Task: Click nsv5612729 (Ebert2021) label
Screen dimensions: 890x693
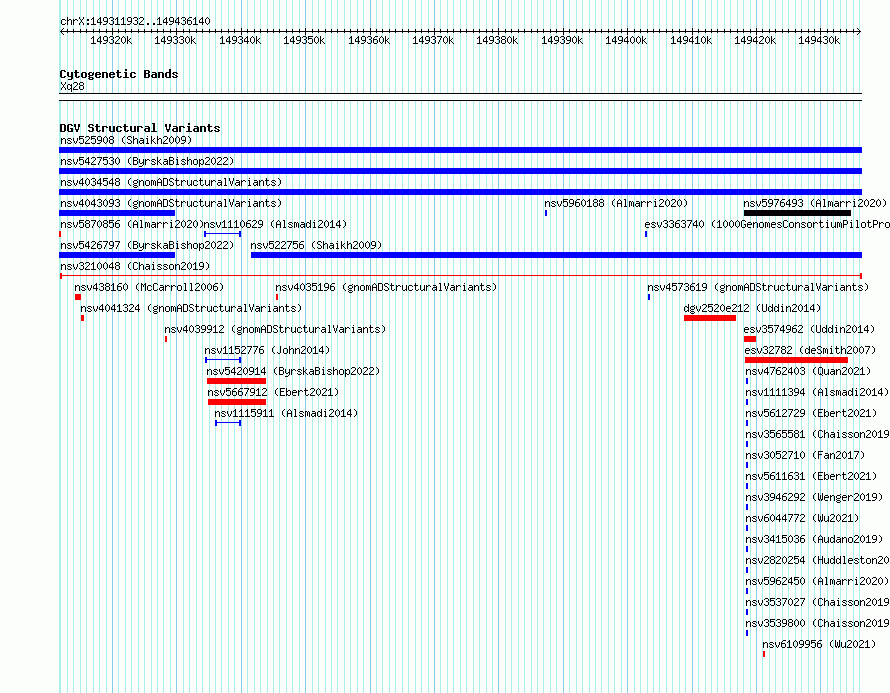Action: [x=811, y=413]
